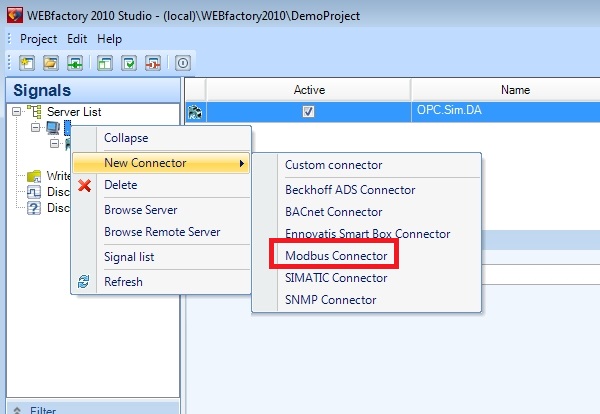600x414 pixels.
Task: Open the Help menu
Action: pos(110,39)
